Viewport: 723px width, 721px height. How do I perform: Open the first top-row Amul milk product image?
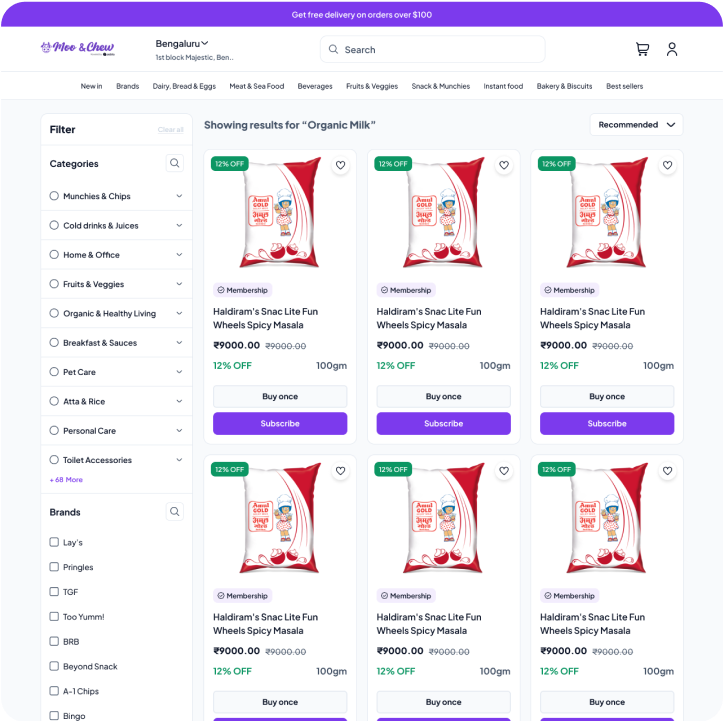pos(280,212)
